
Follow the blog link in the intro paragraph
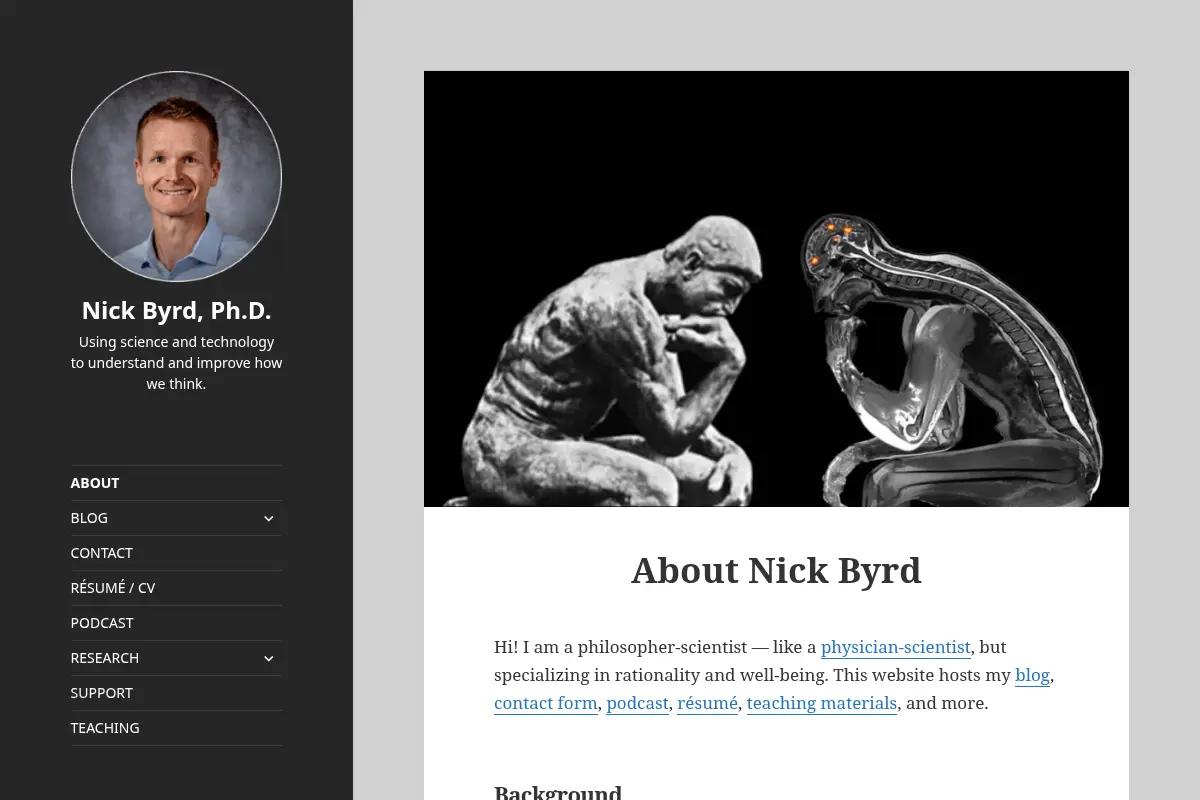point(1032,675)
